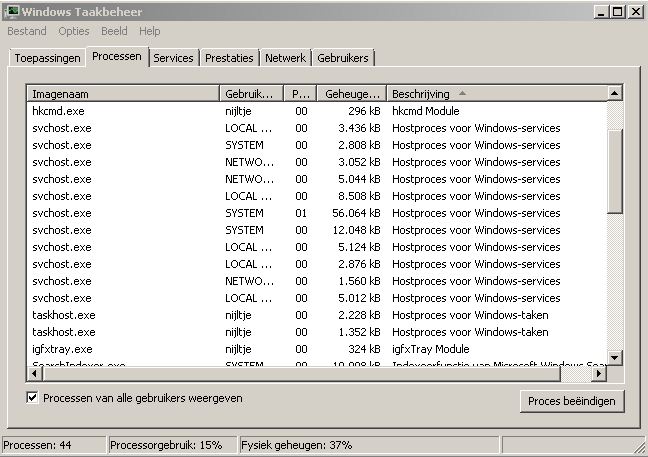Screen dimensions: 648x457
Task: Select svchost.exe using 2.876 kB
Action: click(317, 264)
